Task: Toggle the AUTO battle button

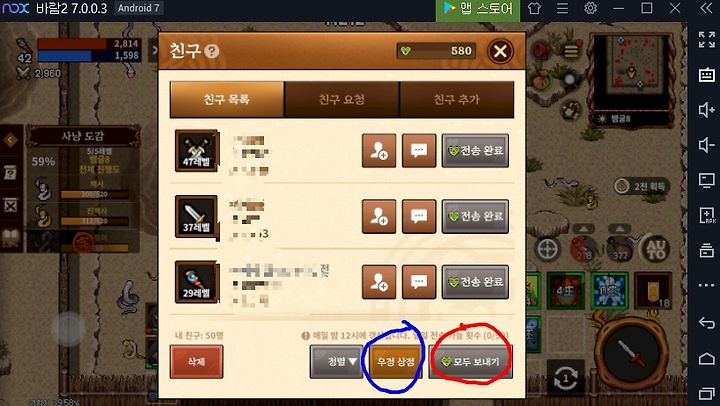Action: click(656, 249)
